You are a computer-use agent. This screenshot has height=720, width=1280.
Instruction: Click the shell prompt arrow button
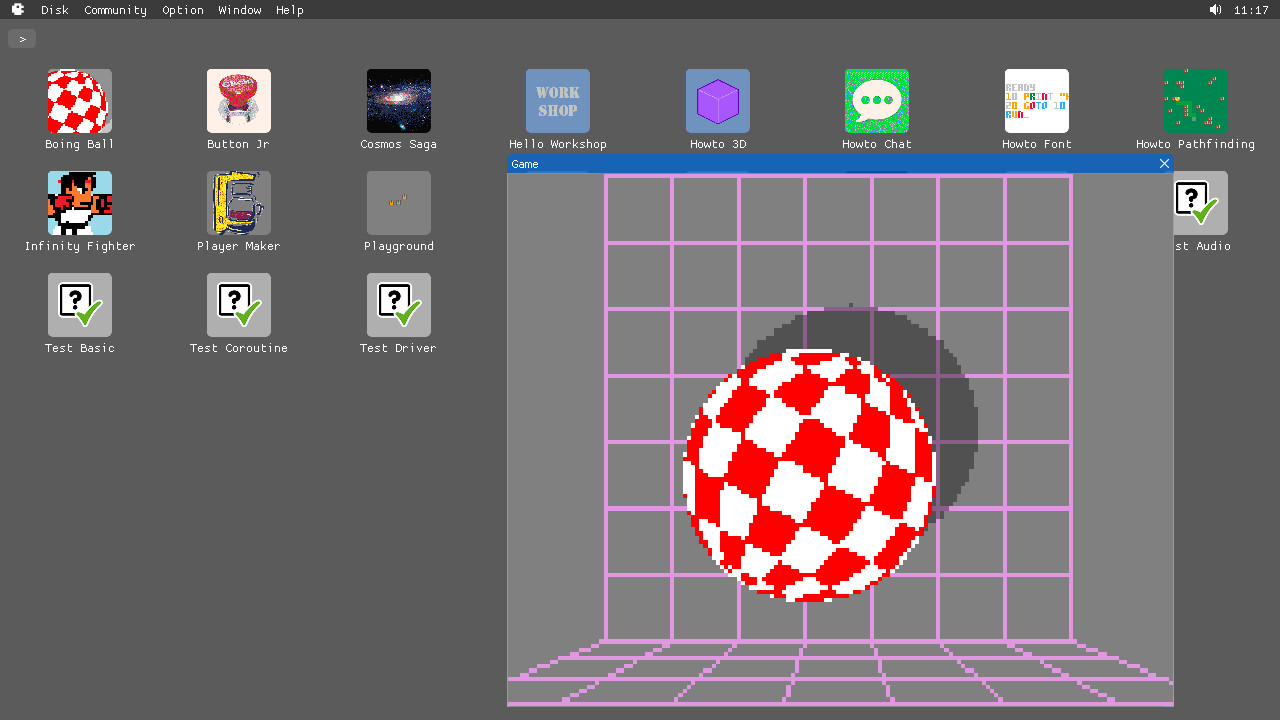21,38
